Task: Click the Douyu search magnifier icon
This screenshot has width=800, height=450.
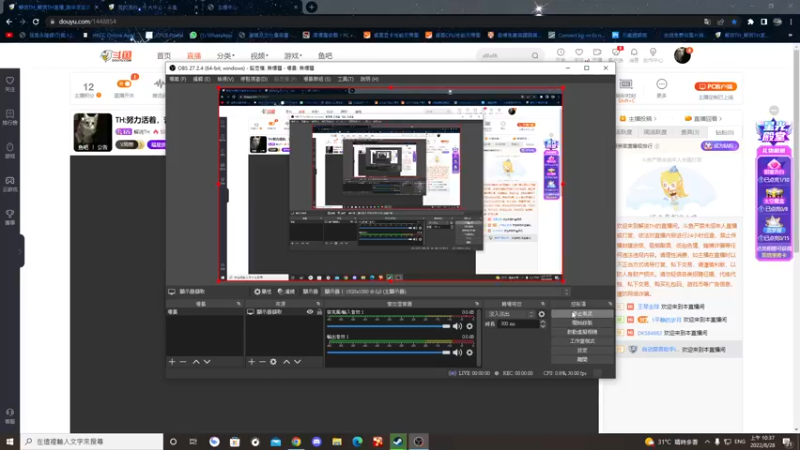Action: pos(535,56)
